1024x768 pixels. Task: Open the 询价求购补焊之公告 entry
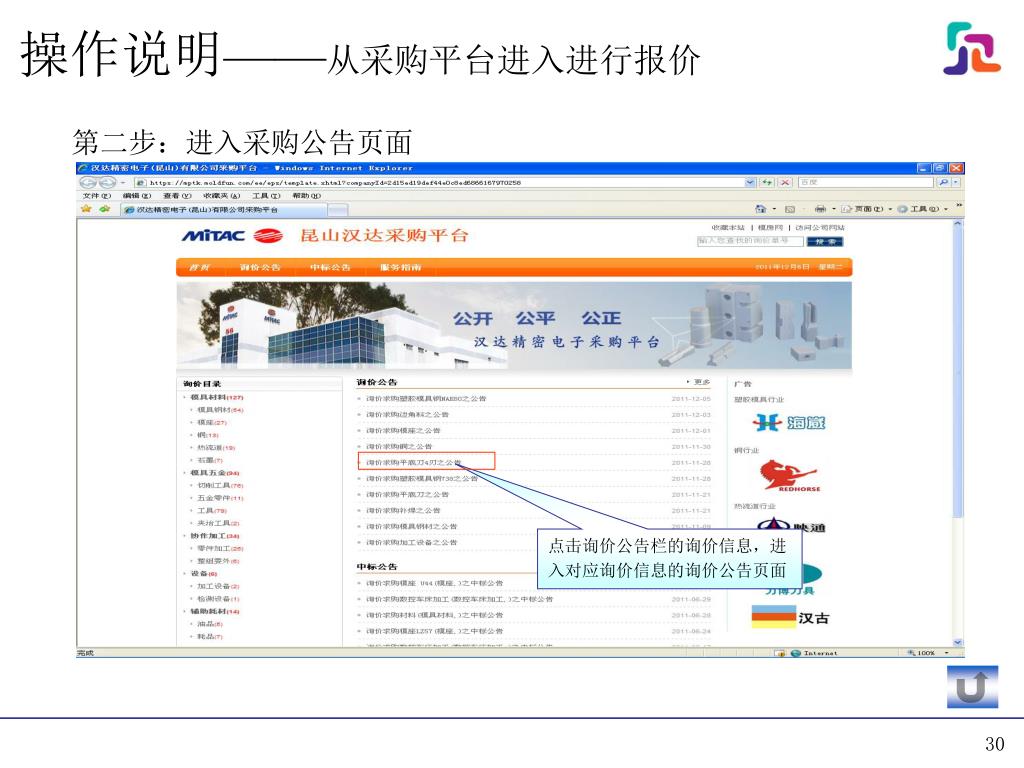[x=403, y=511]
